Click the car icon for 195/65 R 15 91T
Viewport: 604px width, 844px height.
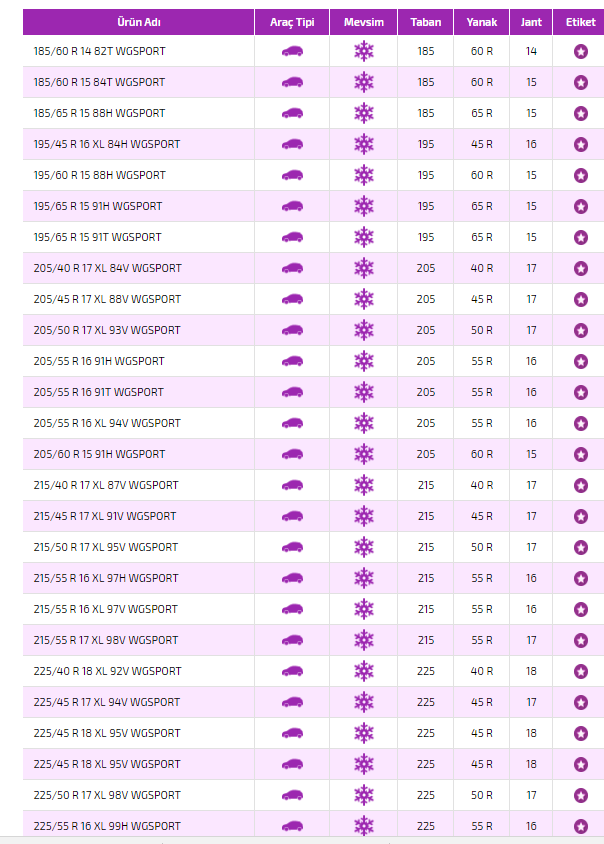291,238
